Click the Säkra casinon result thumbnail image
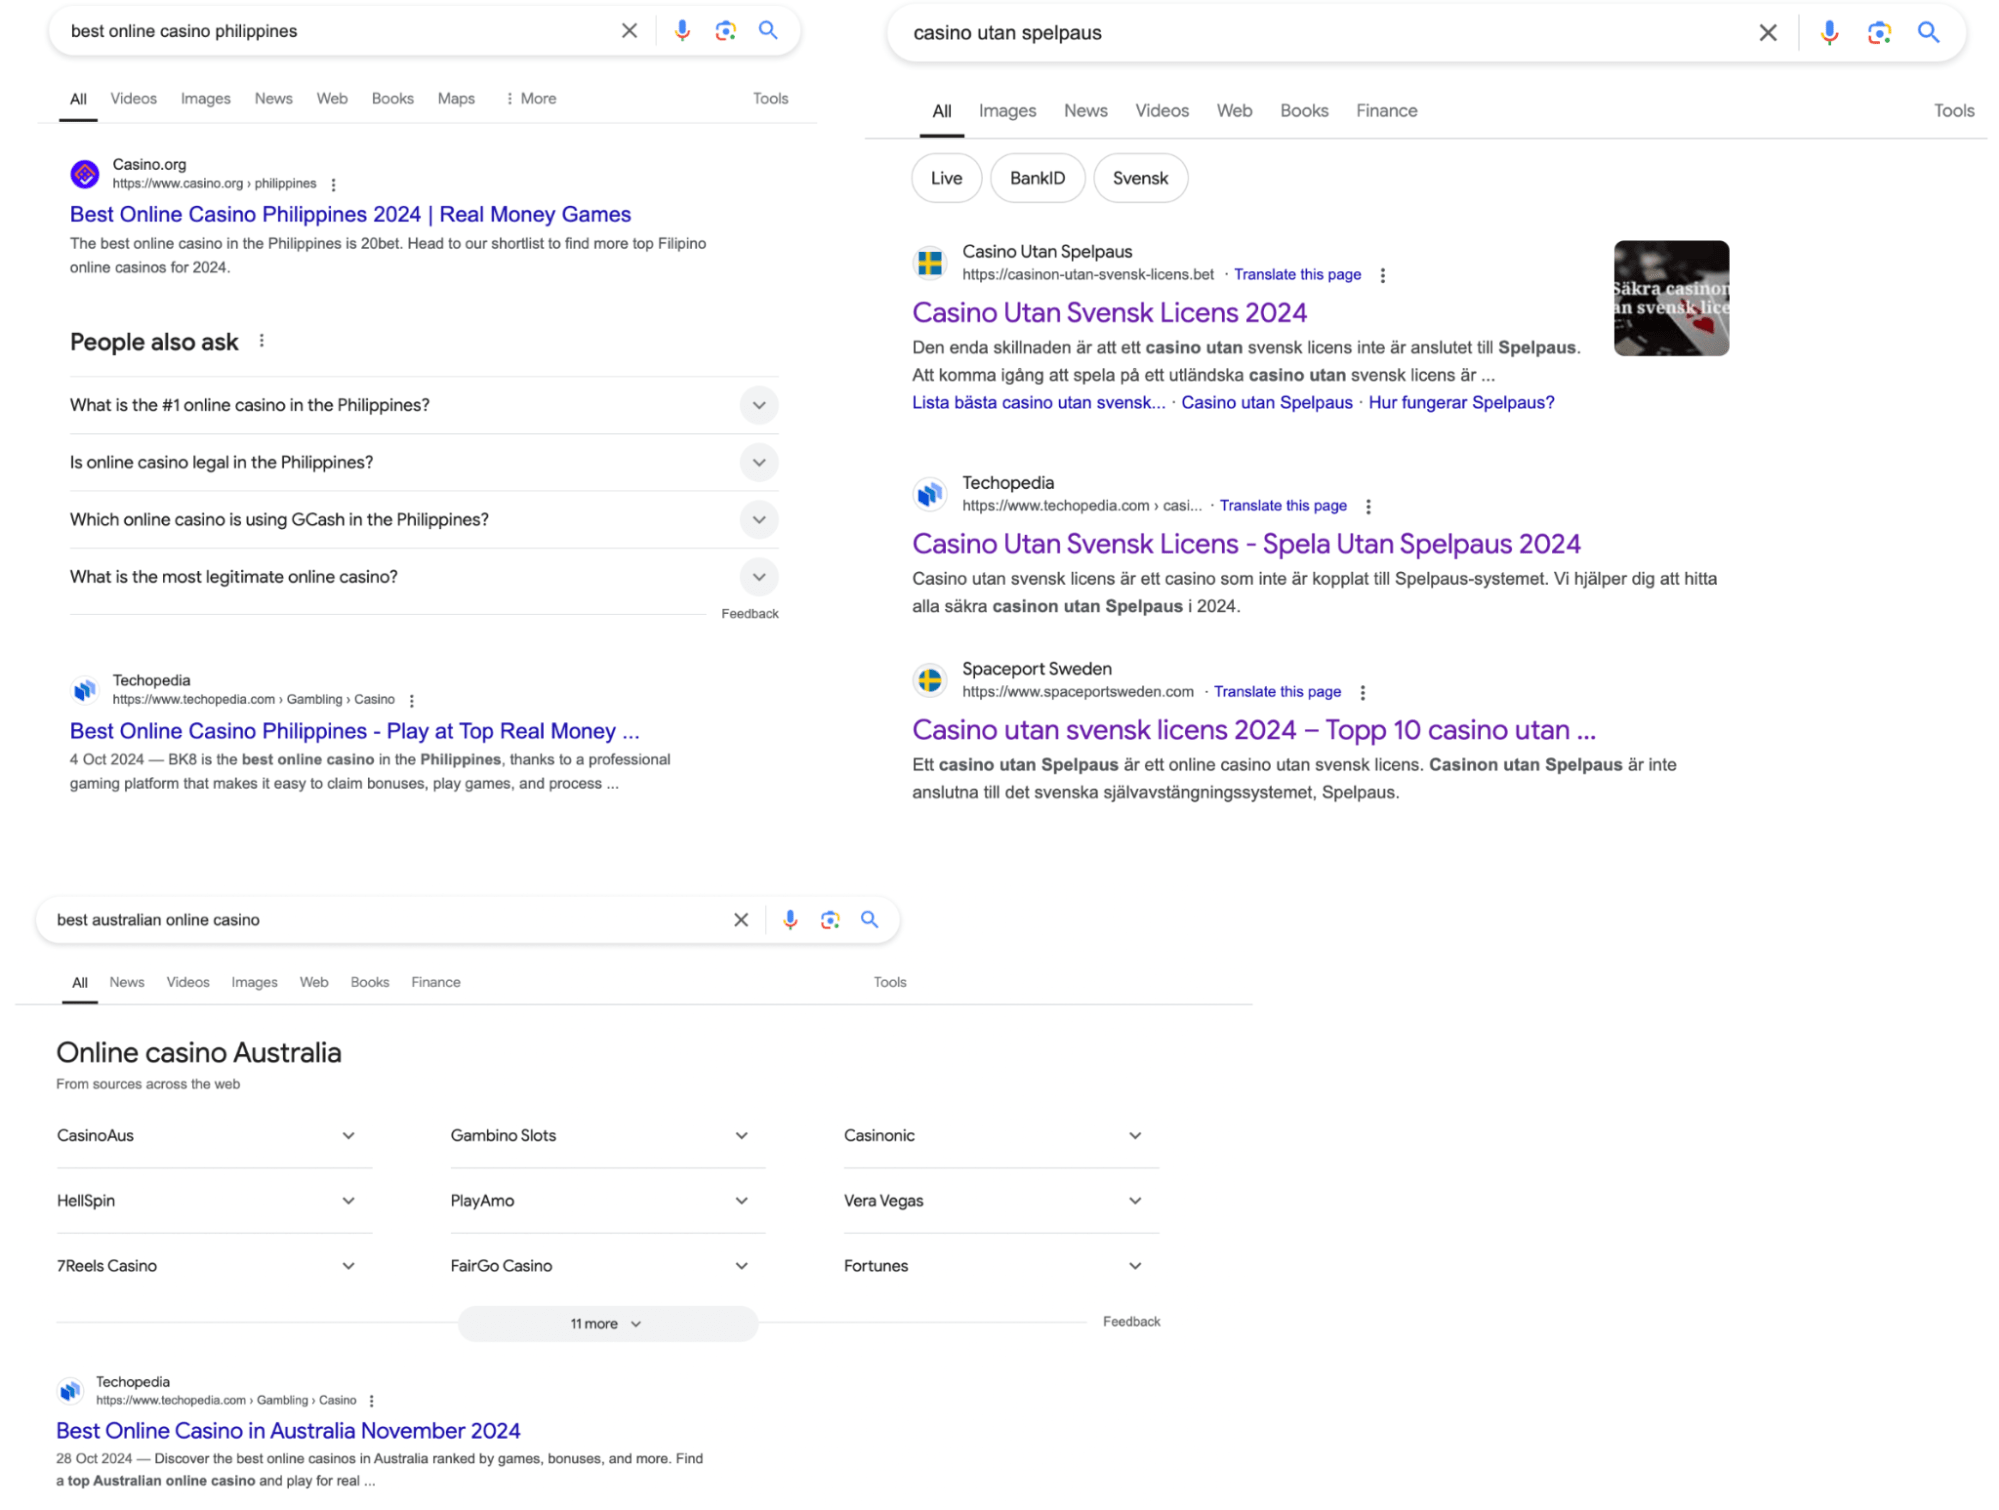This screenshot has width=1999, height=1510. 1670,298
